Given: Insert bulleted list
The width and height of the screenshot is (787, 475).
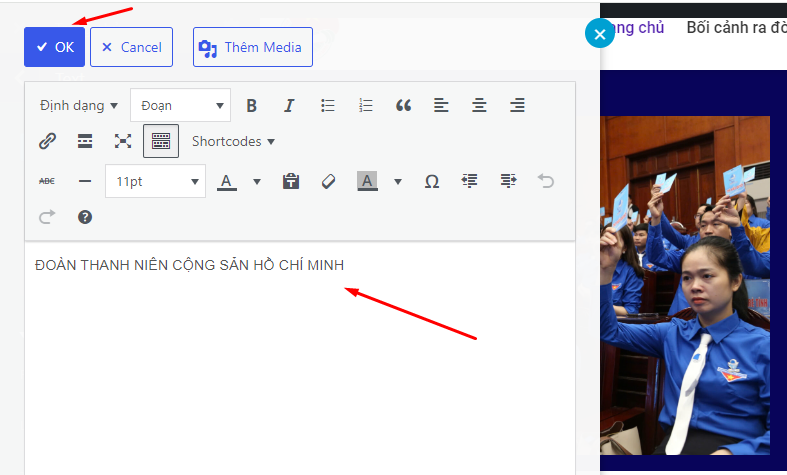Looking at the screenshot, I should (x=328, y=105).
